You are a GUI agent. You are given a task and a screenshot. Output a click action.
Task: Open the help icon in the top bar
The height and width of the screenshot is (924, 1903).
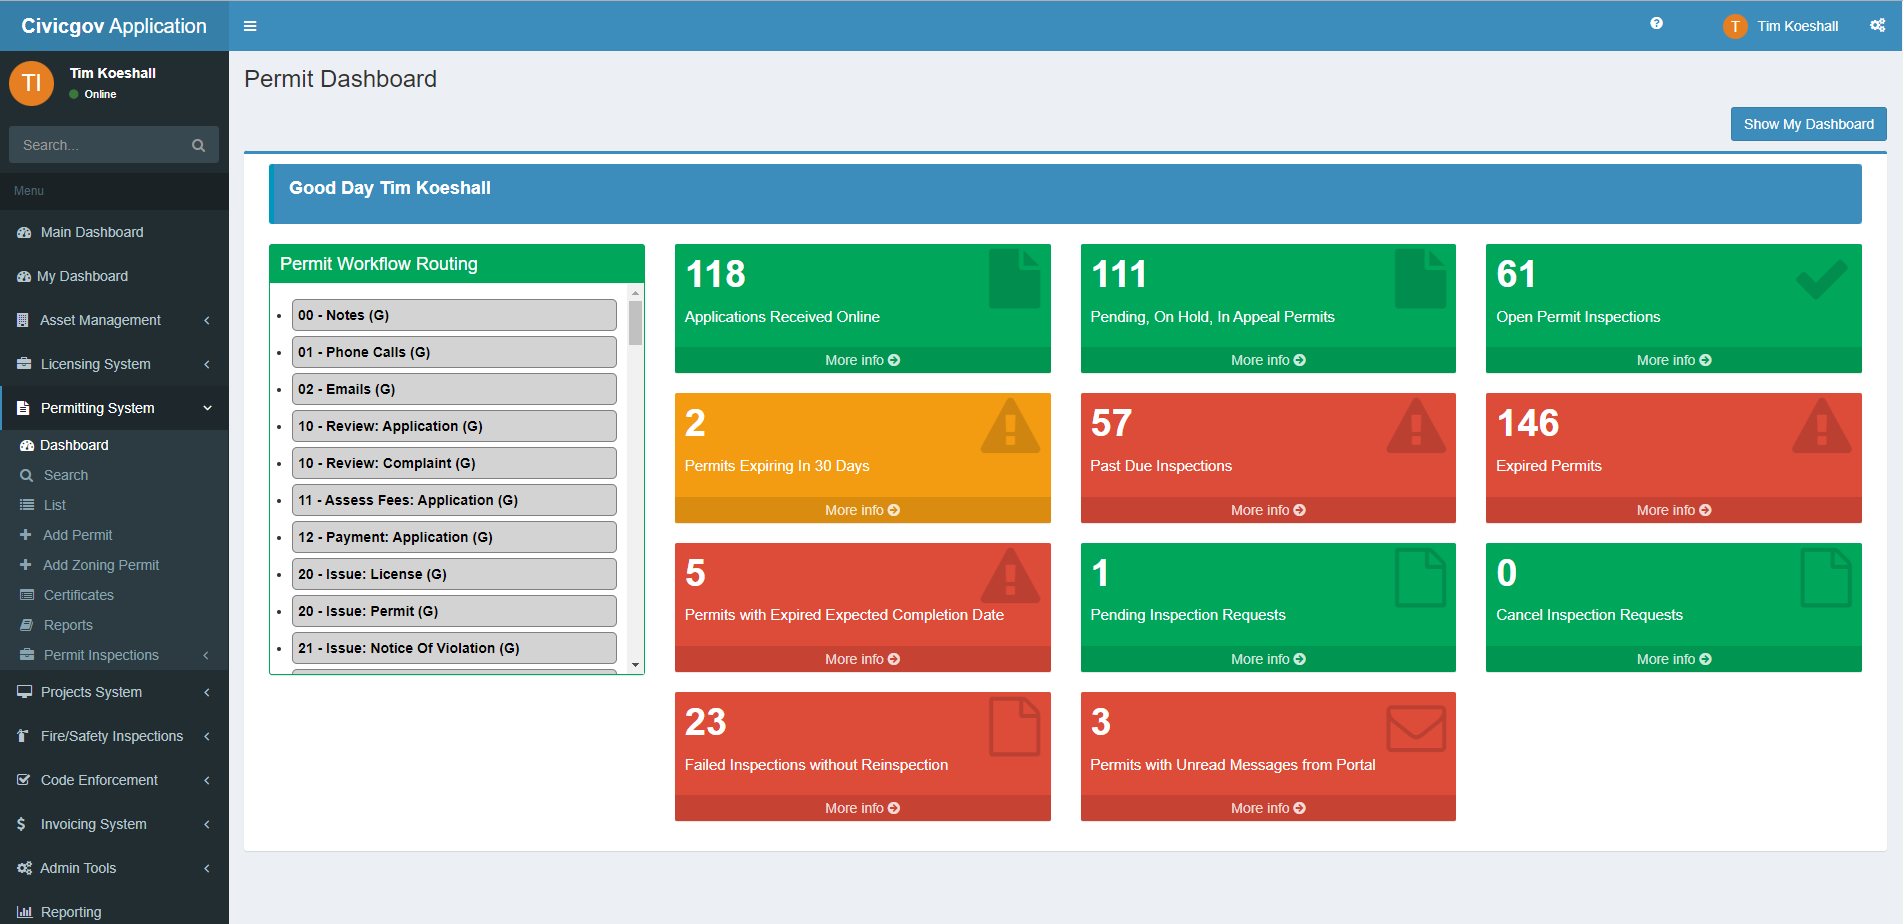tap(1656, 23)
